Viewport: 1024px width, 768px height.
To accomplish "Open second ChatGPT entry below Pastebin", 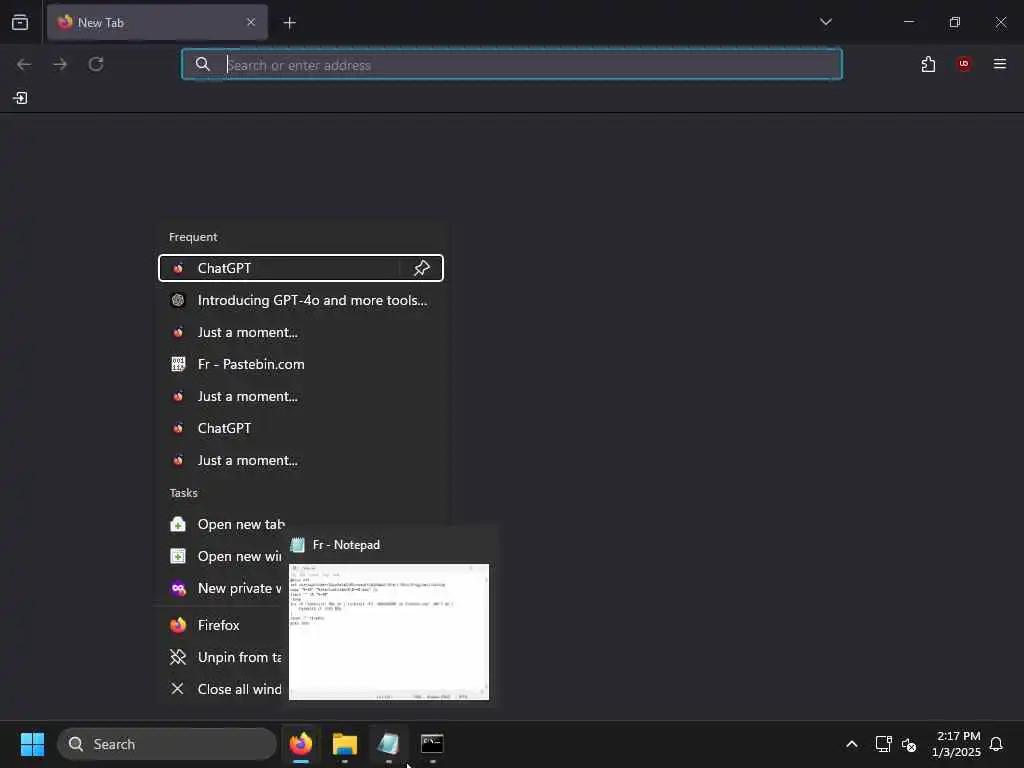I will coord(300,428).
